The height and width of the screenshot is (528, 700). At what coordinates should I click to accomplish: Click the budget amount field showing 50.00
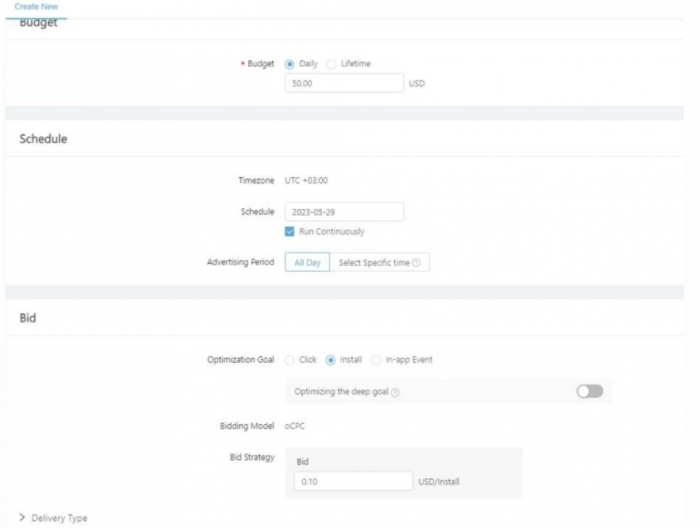[344, 83]
